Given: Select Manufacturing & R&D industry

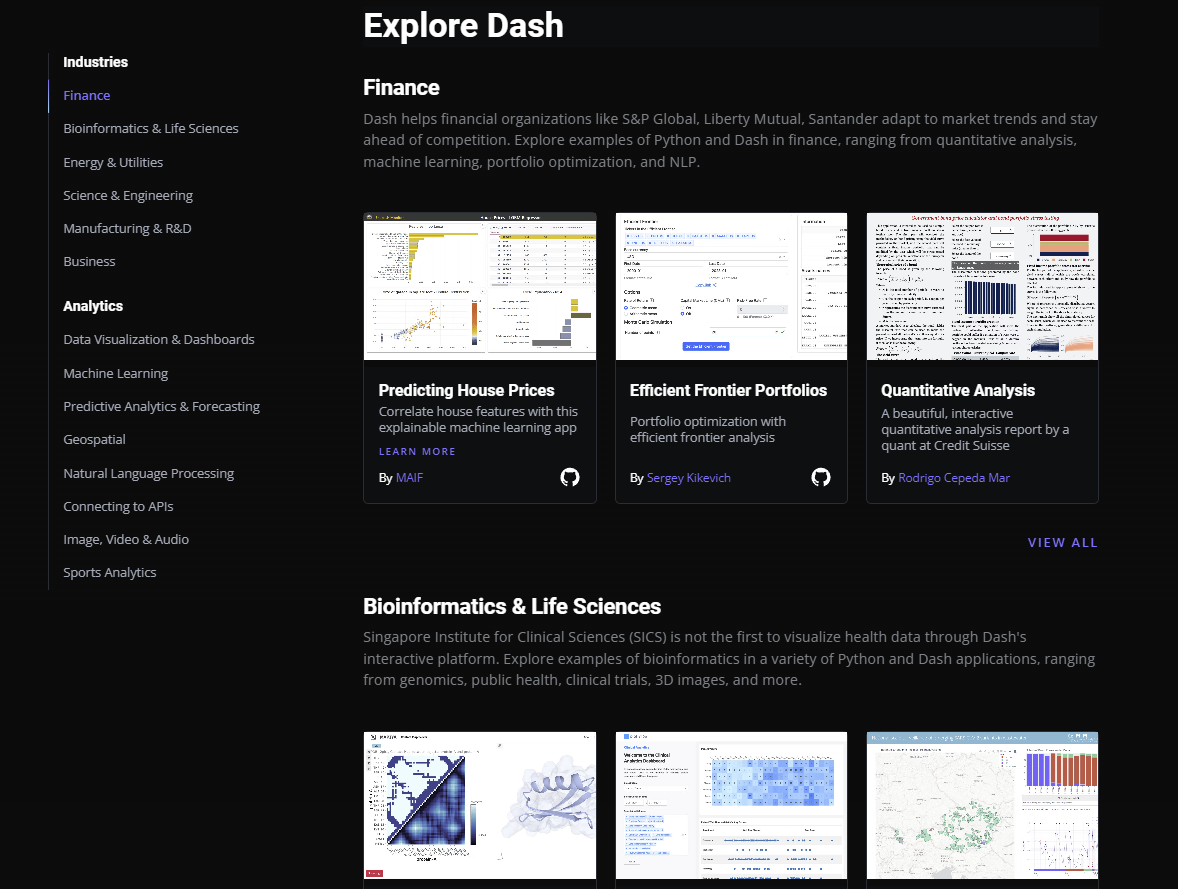Looking at the screenshot, I should pos(127,228).
